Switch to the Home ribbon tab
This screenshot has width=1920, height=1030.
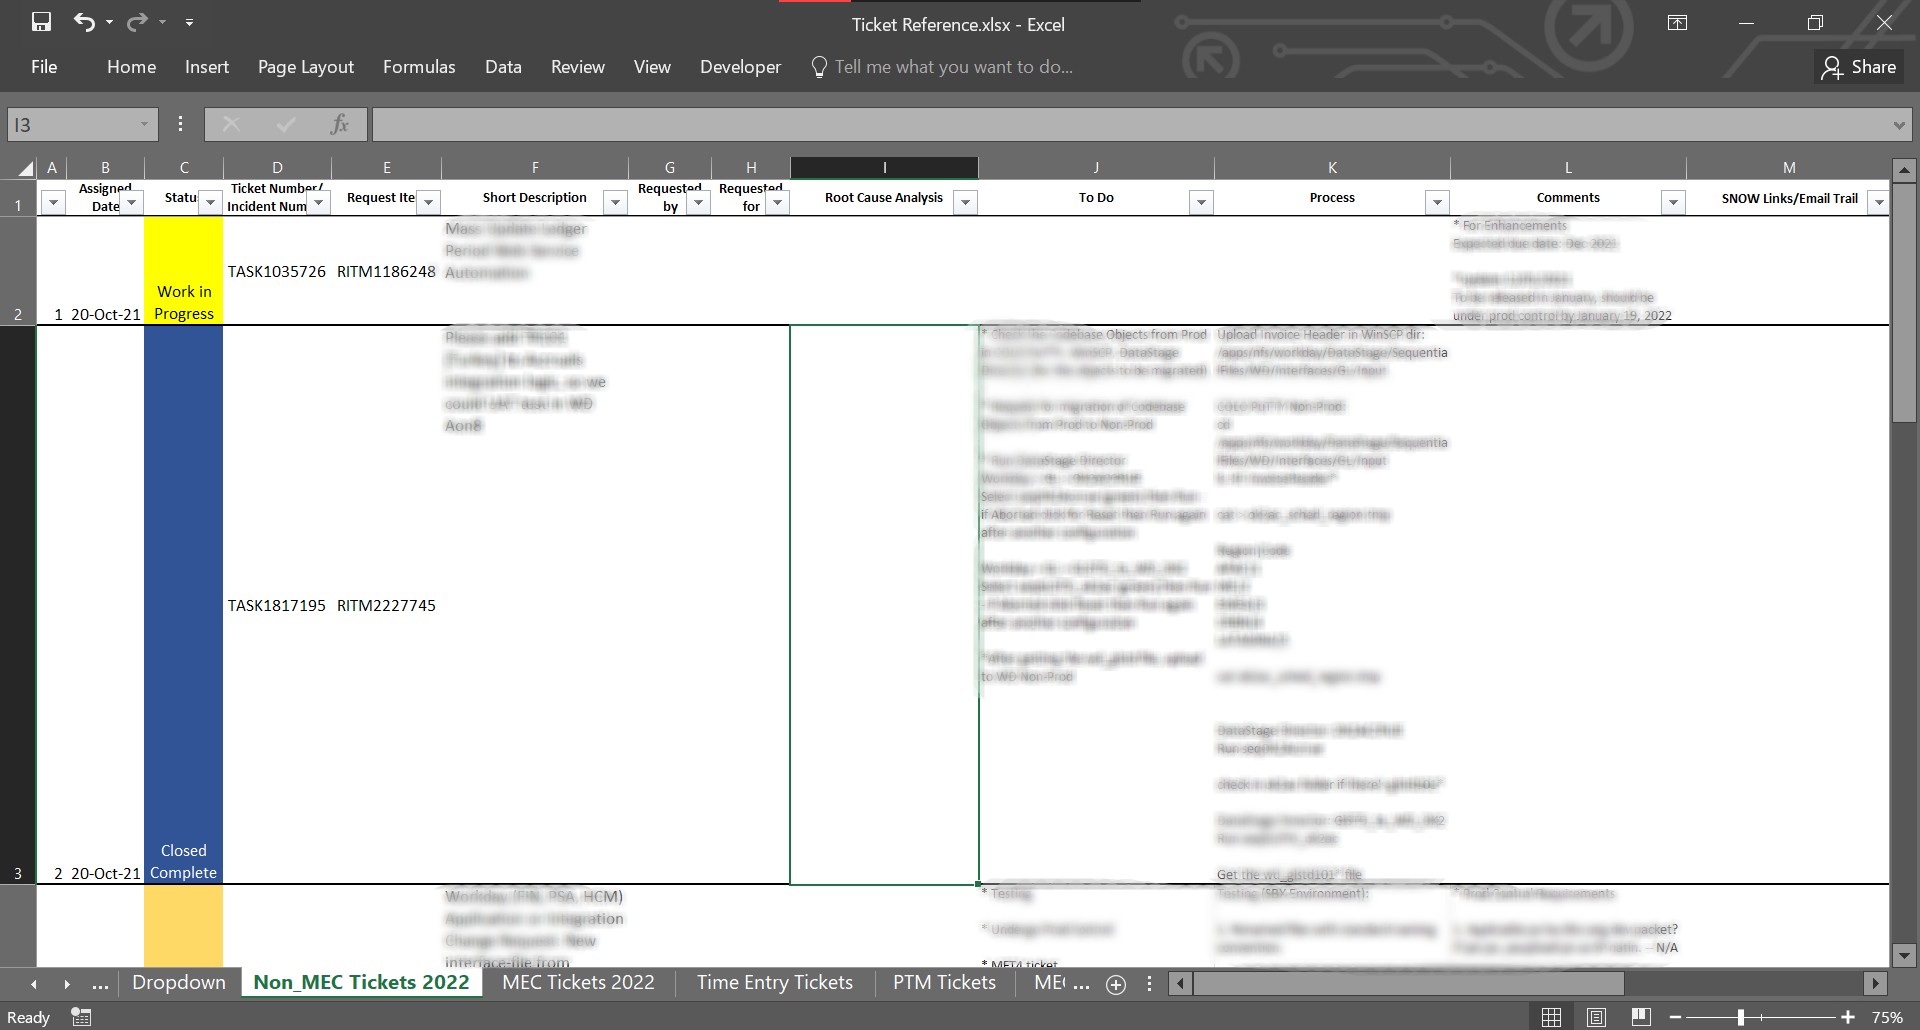coord(131,67)
